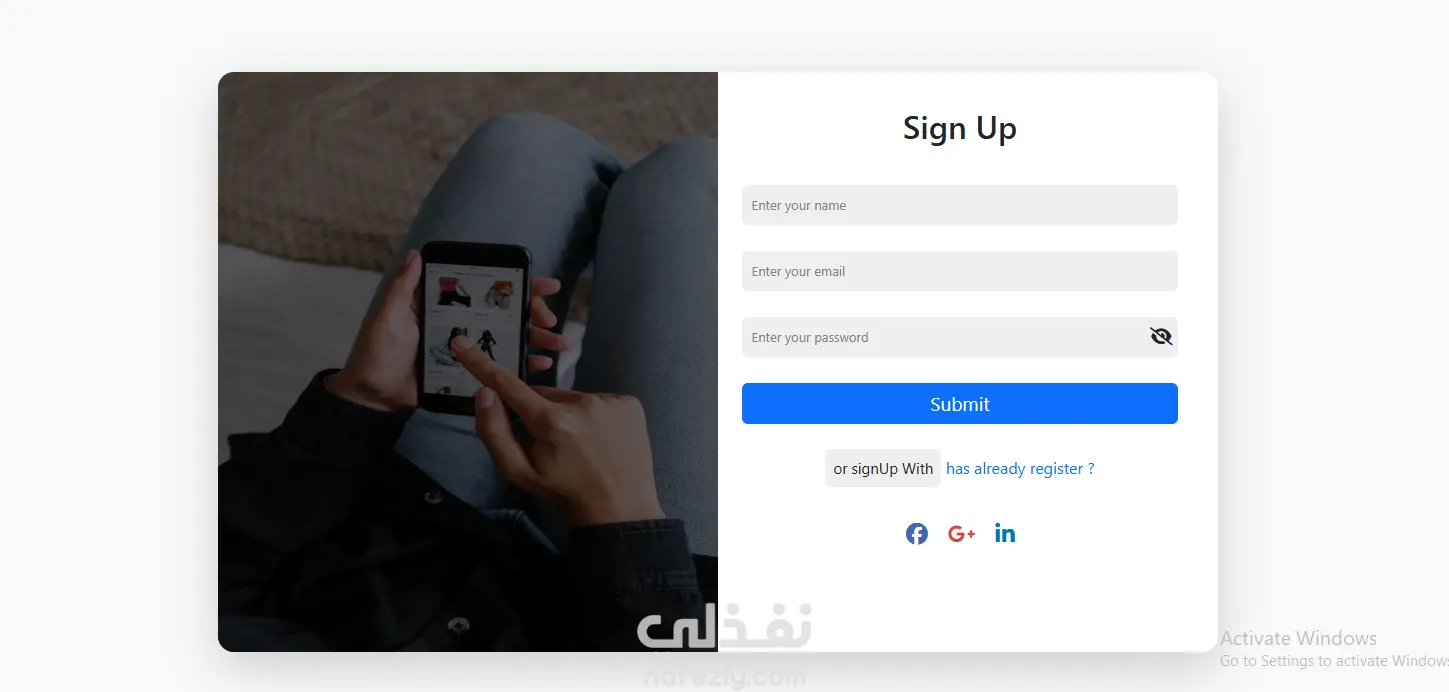This screenshot has width=1449, height=692.
Task: Click the or signUp With button
Action: pos(883,468)
